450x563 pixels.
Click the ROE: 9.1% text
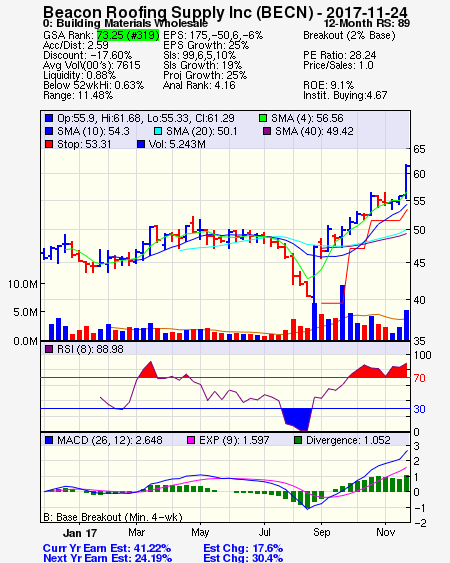click(x=328, y=85)
